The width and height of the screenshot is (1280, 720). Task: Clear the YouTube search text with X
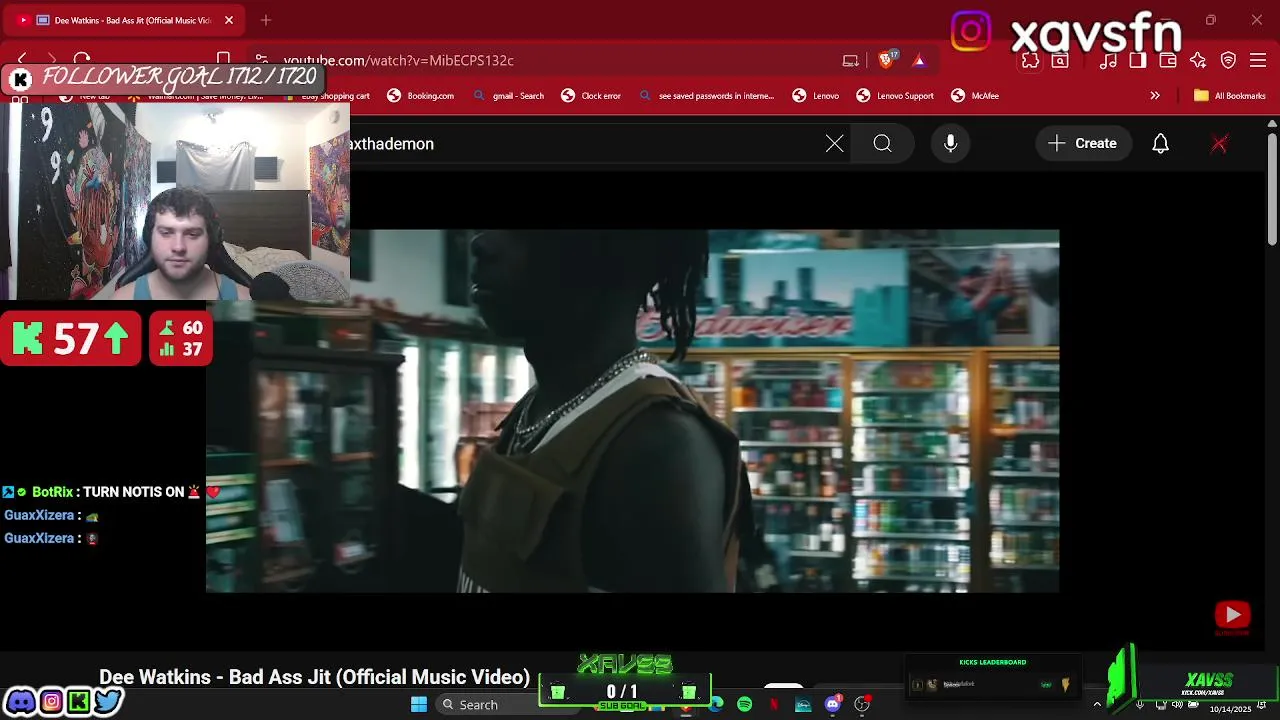[x=835, y=144]
